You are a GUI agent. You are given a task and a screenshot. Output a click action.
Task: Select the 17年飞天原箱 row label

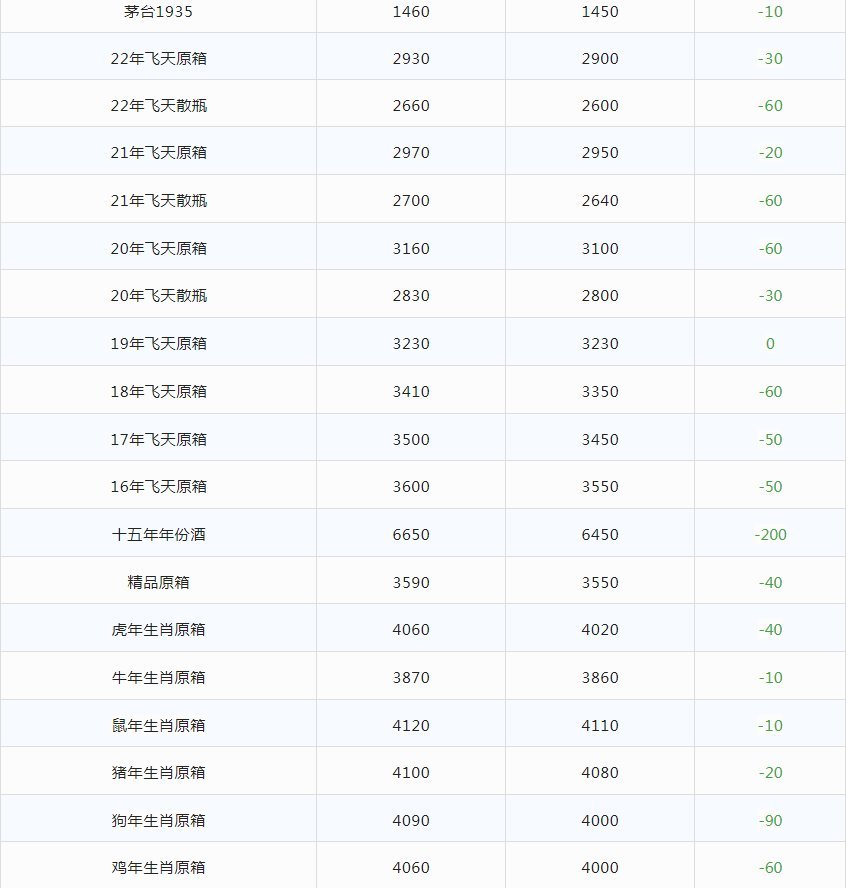click(x=159, y=440)
